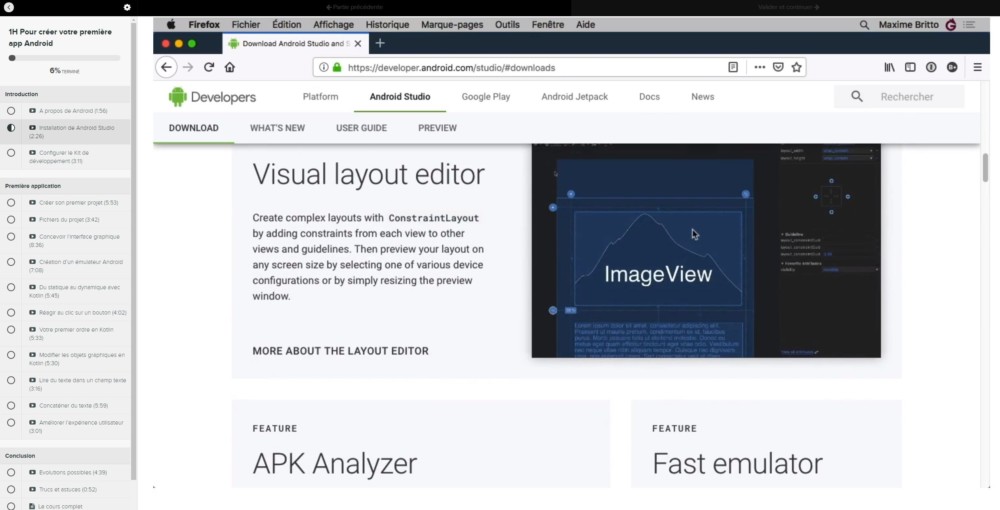Click the course back arrow circle
This screenshot has height=510, width=1000.
click(x=8, y=7)
